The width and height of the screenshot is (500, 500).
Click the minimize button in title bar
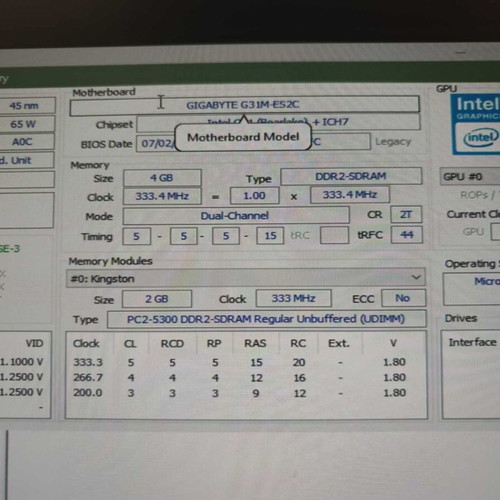[461, 52]
